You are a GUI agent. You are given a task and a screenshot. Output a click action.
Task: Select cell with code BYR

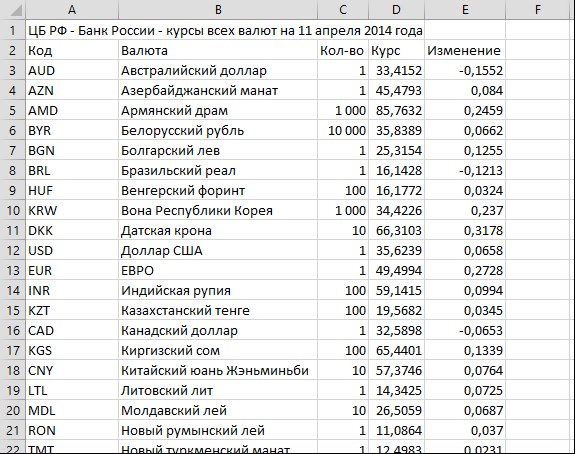click(x=72, y=131)
